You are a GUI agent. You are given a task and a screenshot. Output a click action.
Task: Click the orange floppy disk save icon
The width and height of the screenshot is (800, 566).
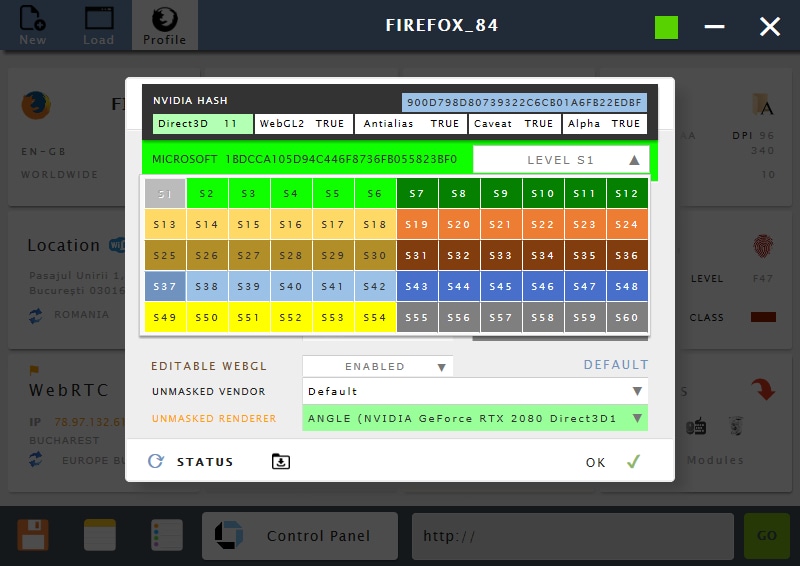click(33, 535)
